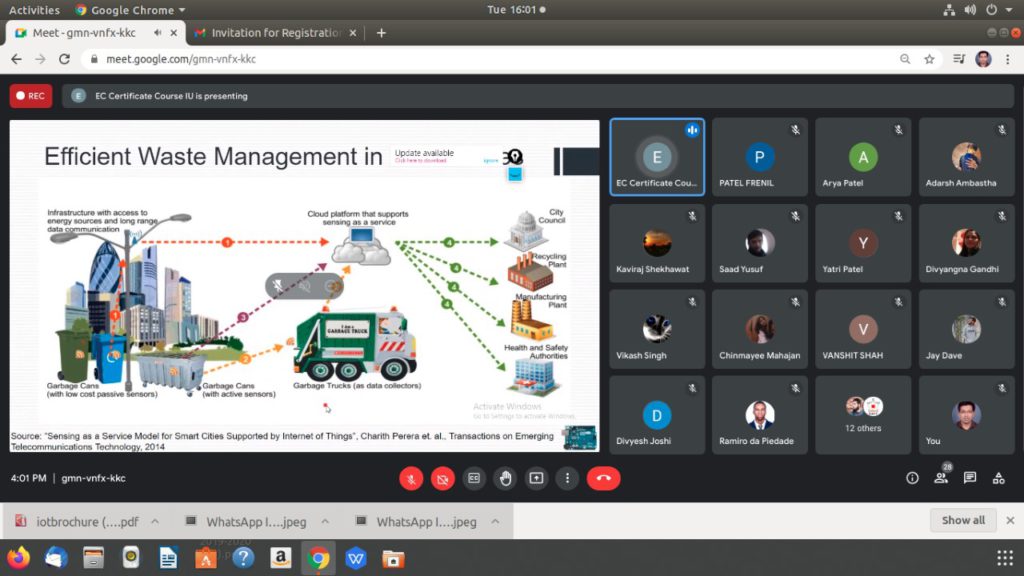Toggle closed captions in the meeting
The image size is (1024, 576).
[474, 478]
